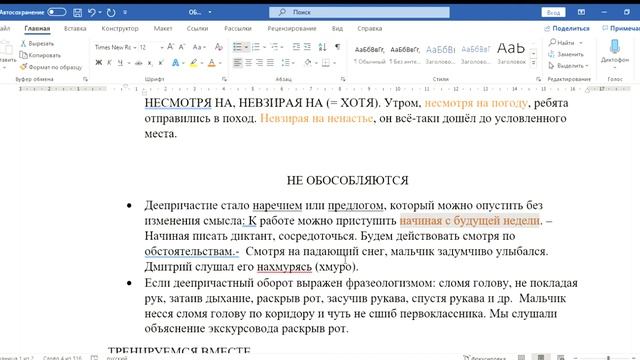Toggle italic (К) formatting
Image resolution: width=640 pixels, height=360 pixels.
(109, 63)
